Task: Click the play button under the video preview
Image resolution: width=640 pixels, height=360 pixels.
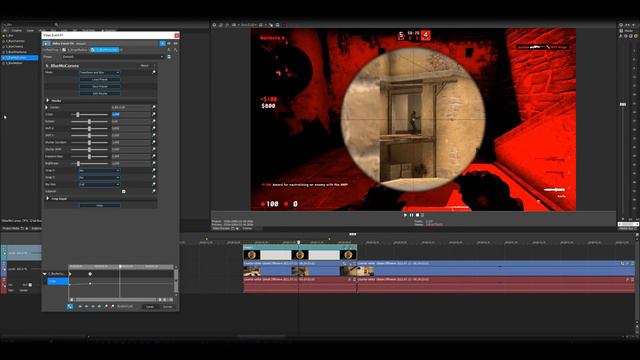Action: pyautogui.click(x=405, y=215)
